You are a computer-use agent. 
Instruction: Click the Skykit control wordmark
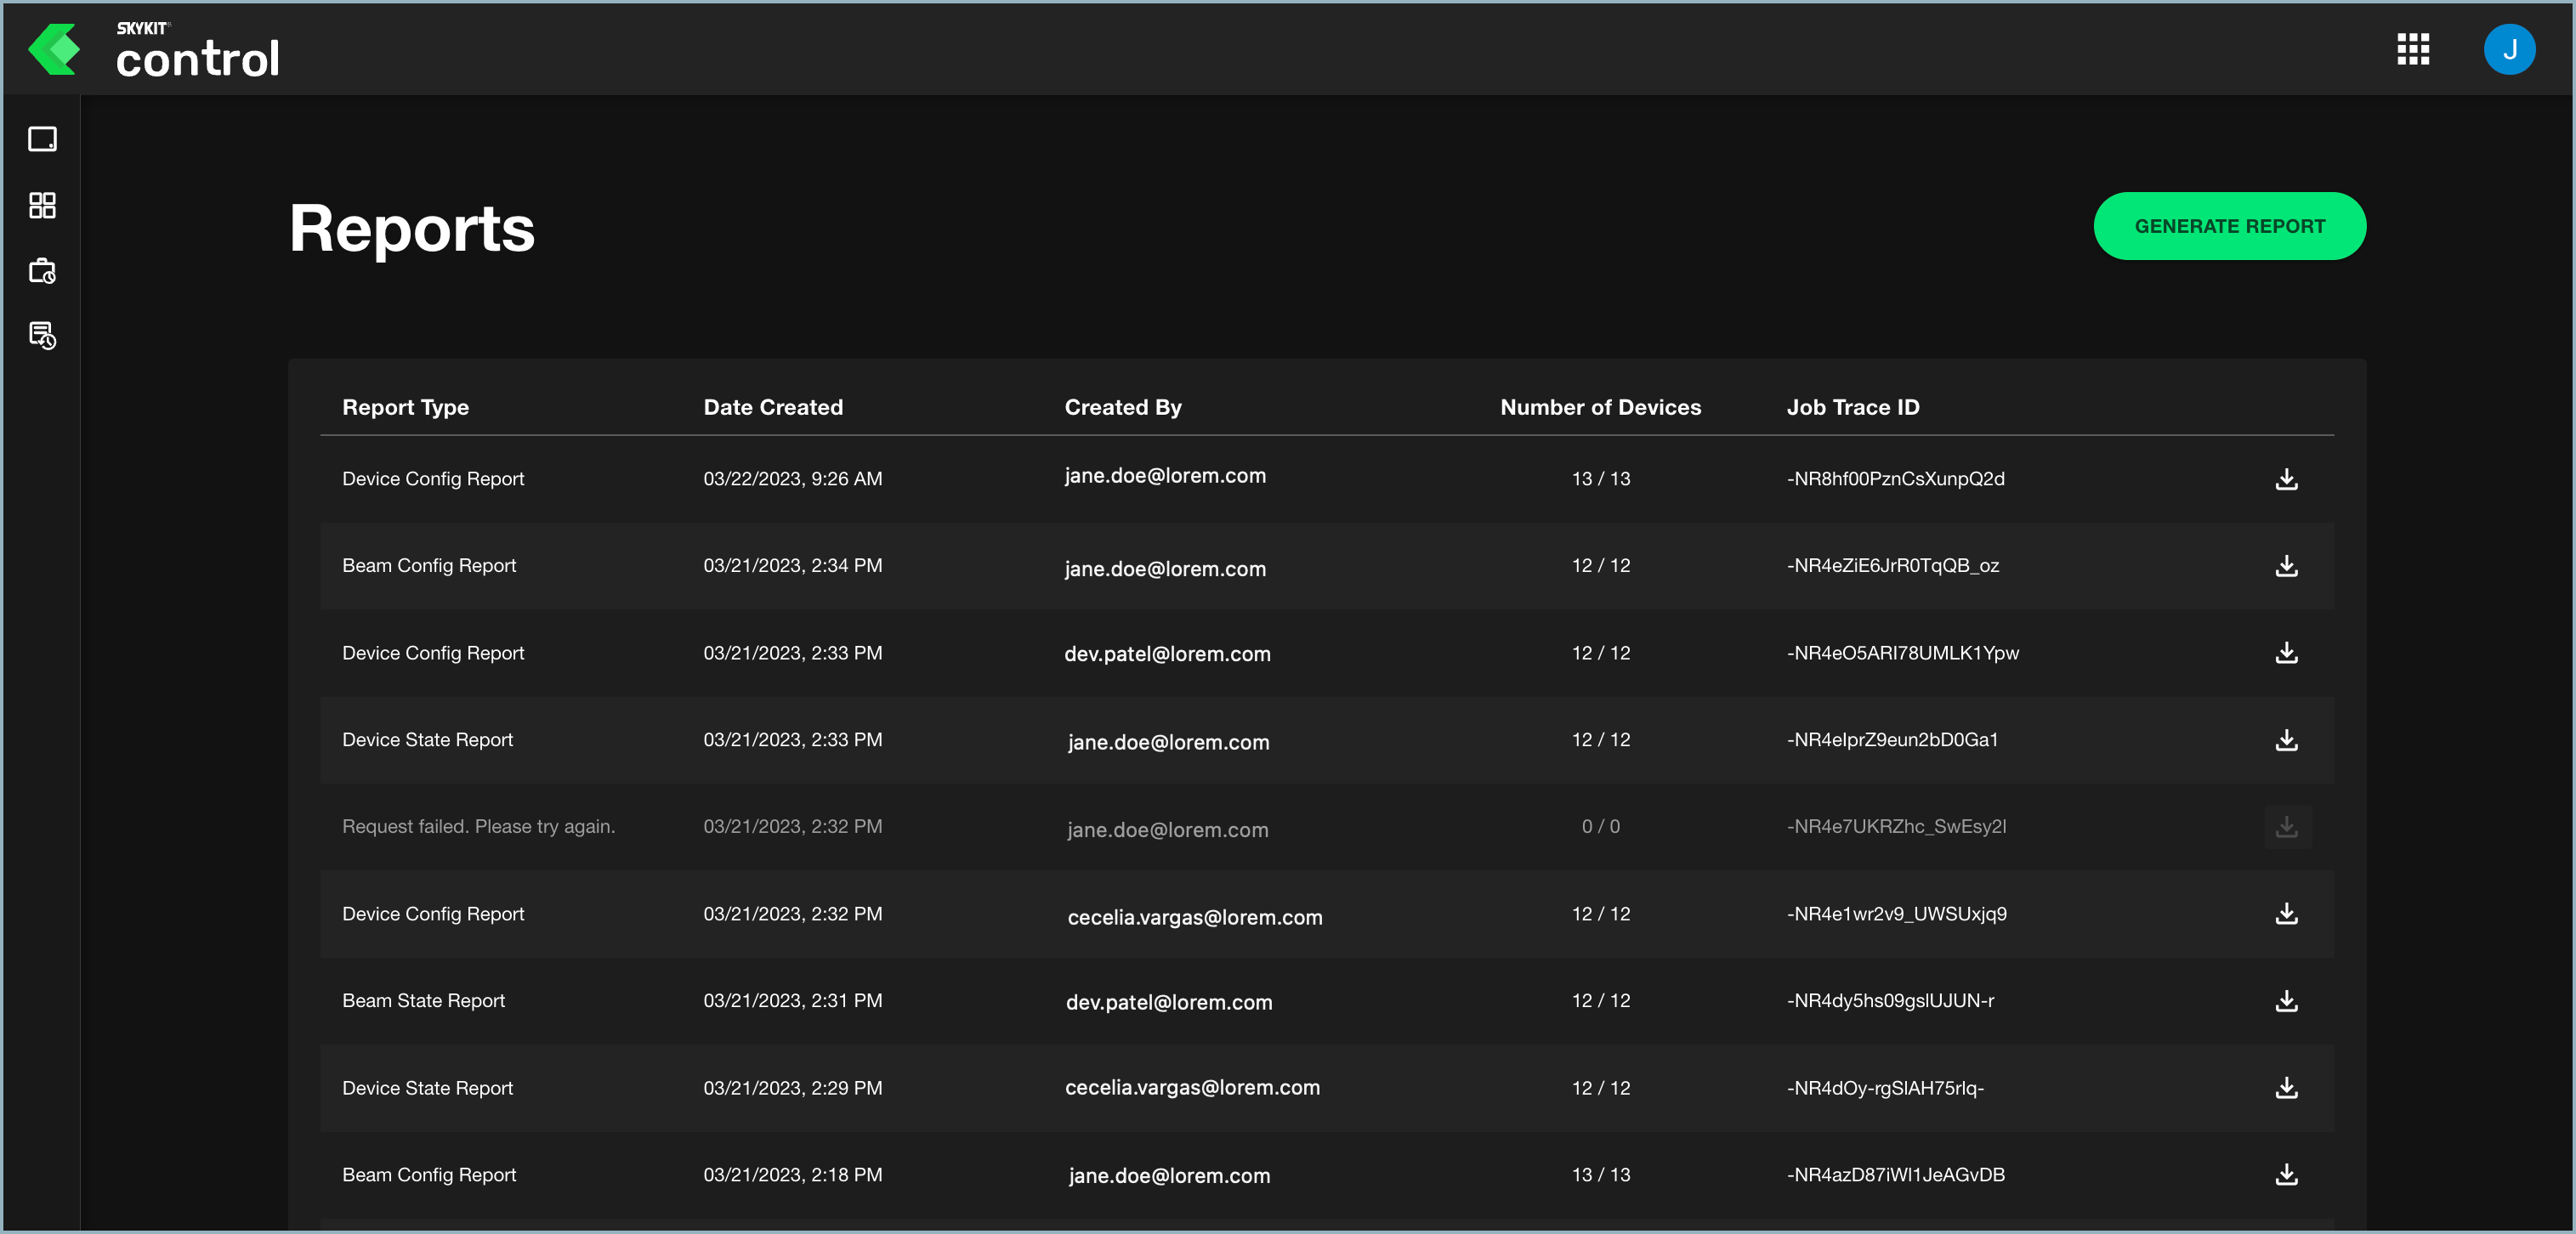pyautogui.click(x=197, y=50)
